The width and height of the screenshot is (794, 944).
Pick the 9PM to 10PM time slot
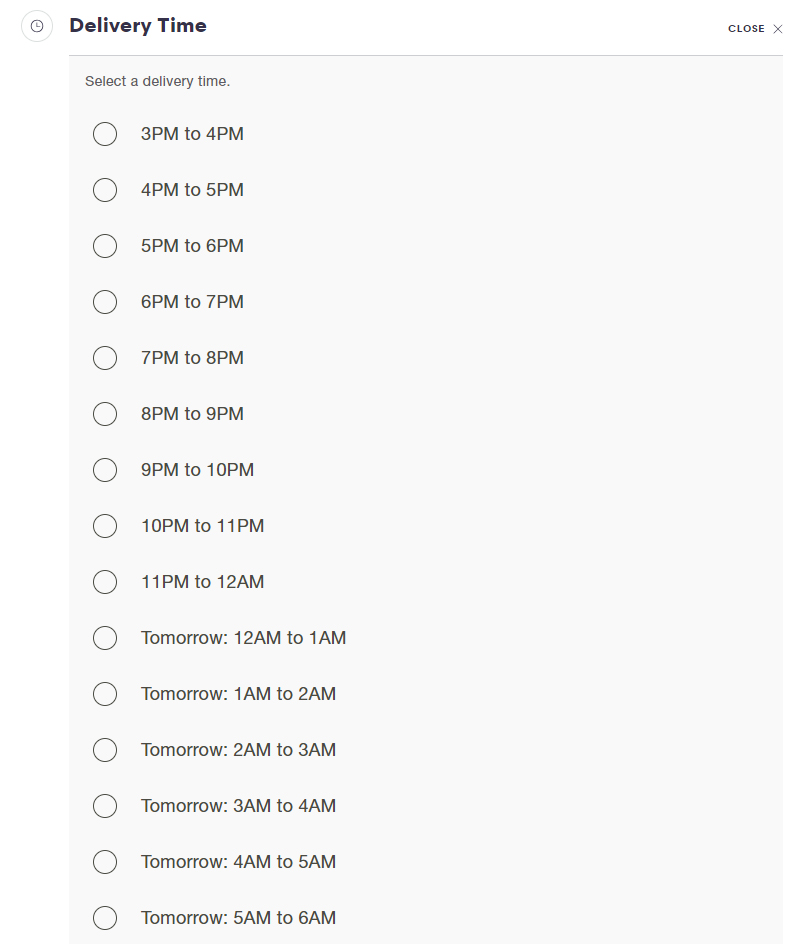point(105,470)
